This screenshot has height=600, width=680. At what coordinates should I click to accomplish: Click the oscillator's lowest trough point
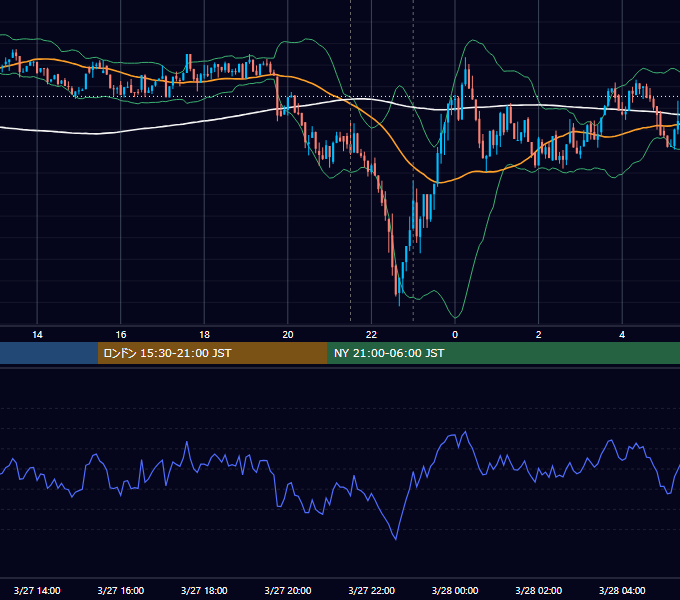coord(396,539)
